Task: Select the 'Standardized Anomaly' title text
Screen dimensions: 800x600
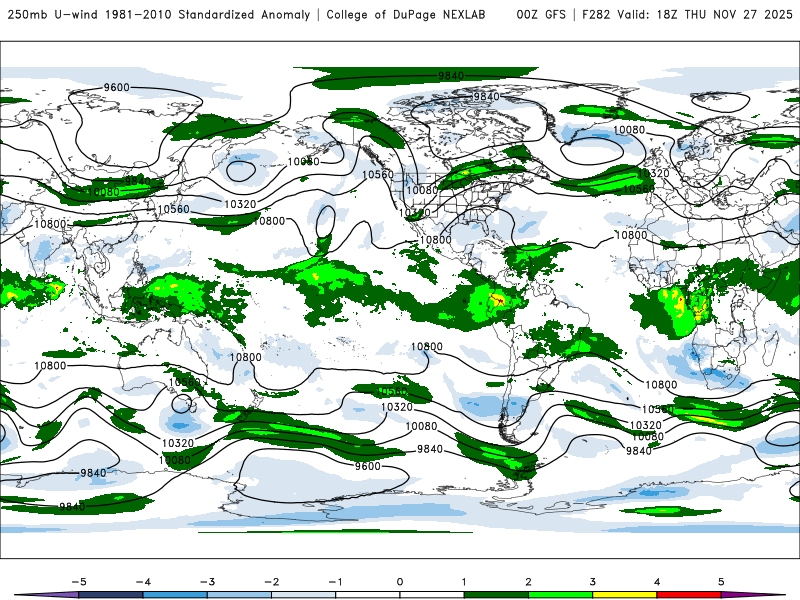Action: coord(244,14)
